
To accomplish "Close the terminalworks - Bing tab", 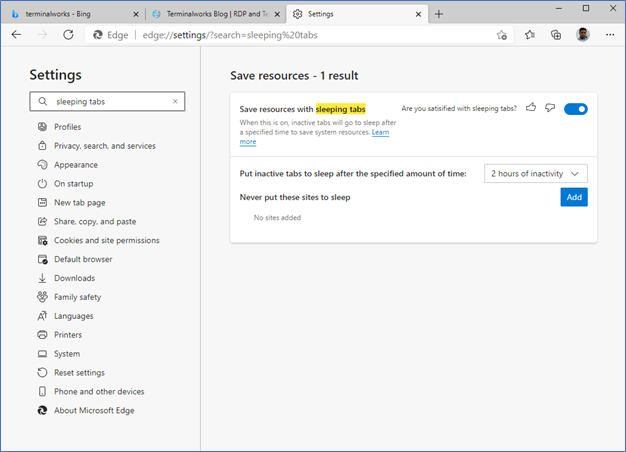I will 136,14.
